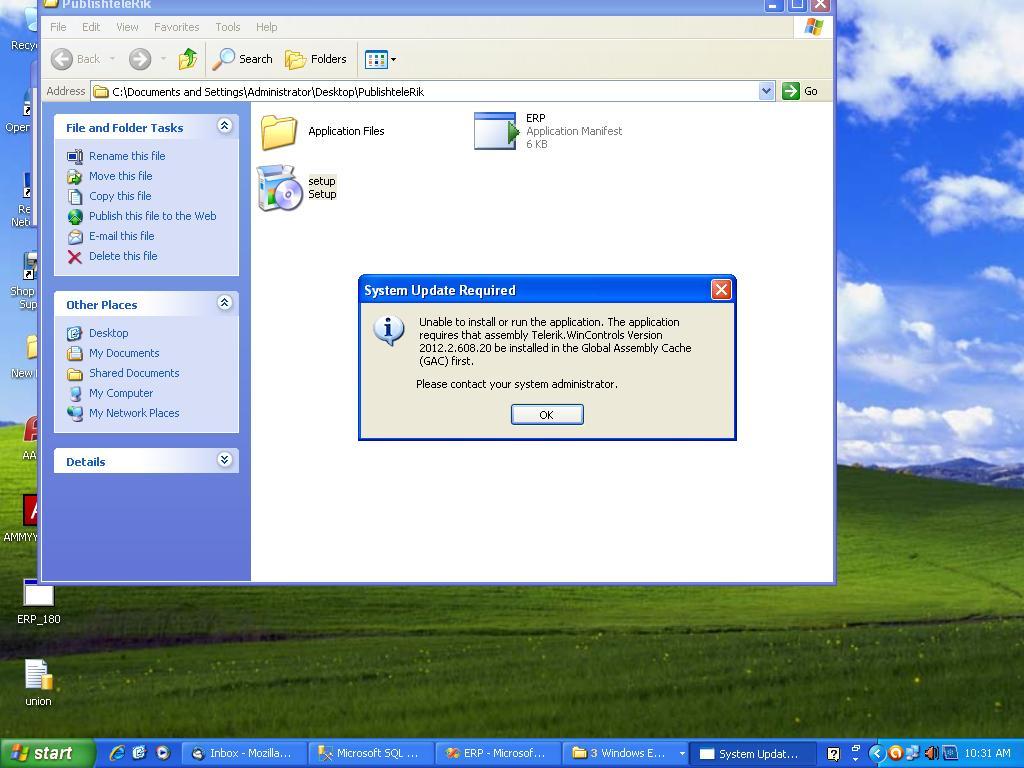Open the View menu
This screenshot has width=1024, height=768.
127,27
